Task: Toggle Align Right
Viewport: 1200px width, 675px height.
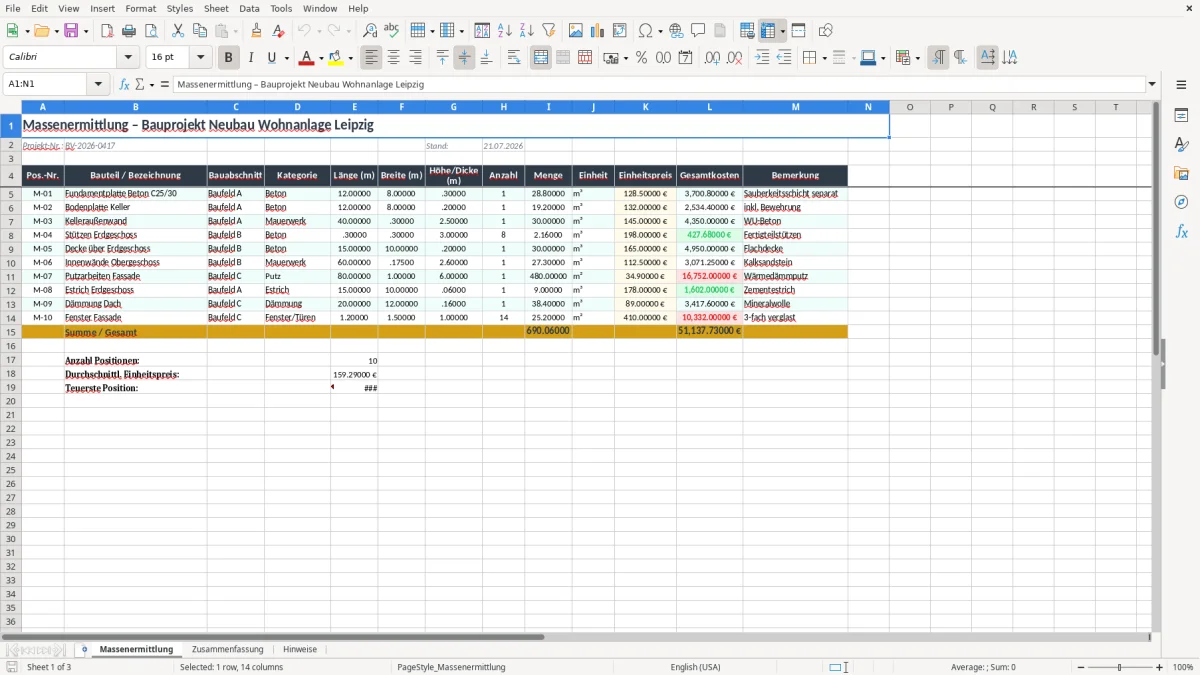Action: click(x=415, y=58)
